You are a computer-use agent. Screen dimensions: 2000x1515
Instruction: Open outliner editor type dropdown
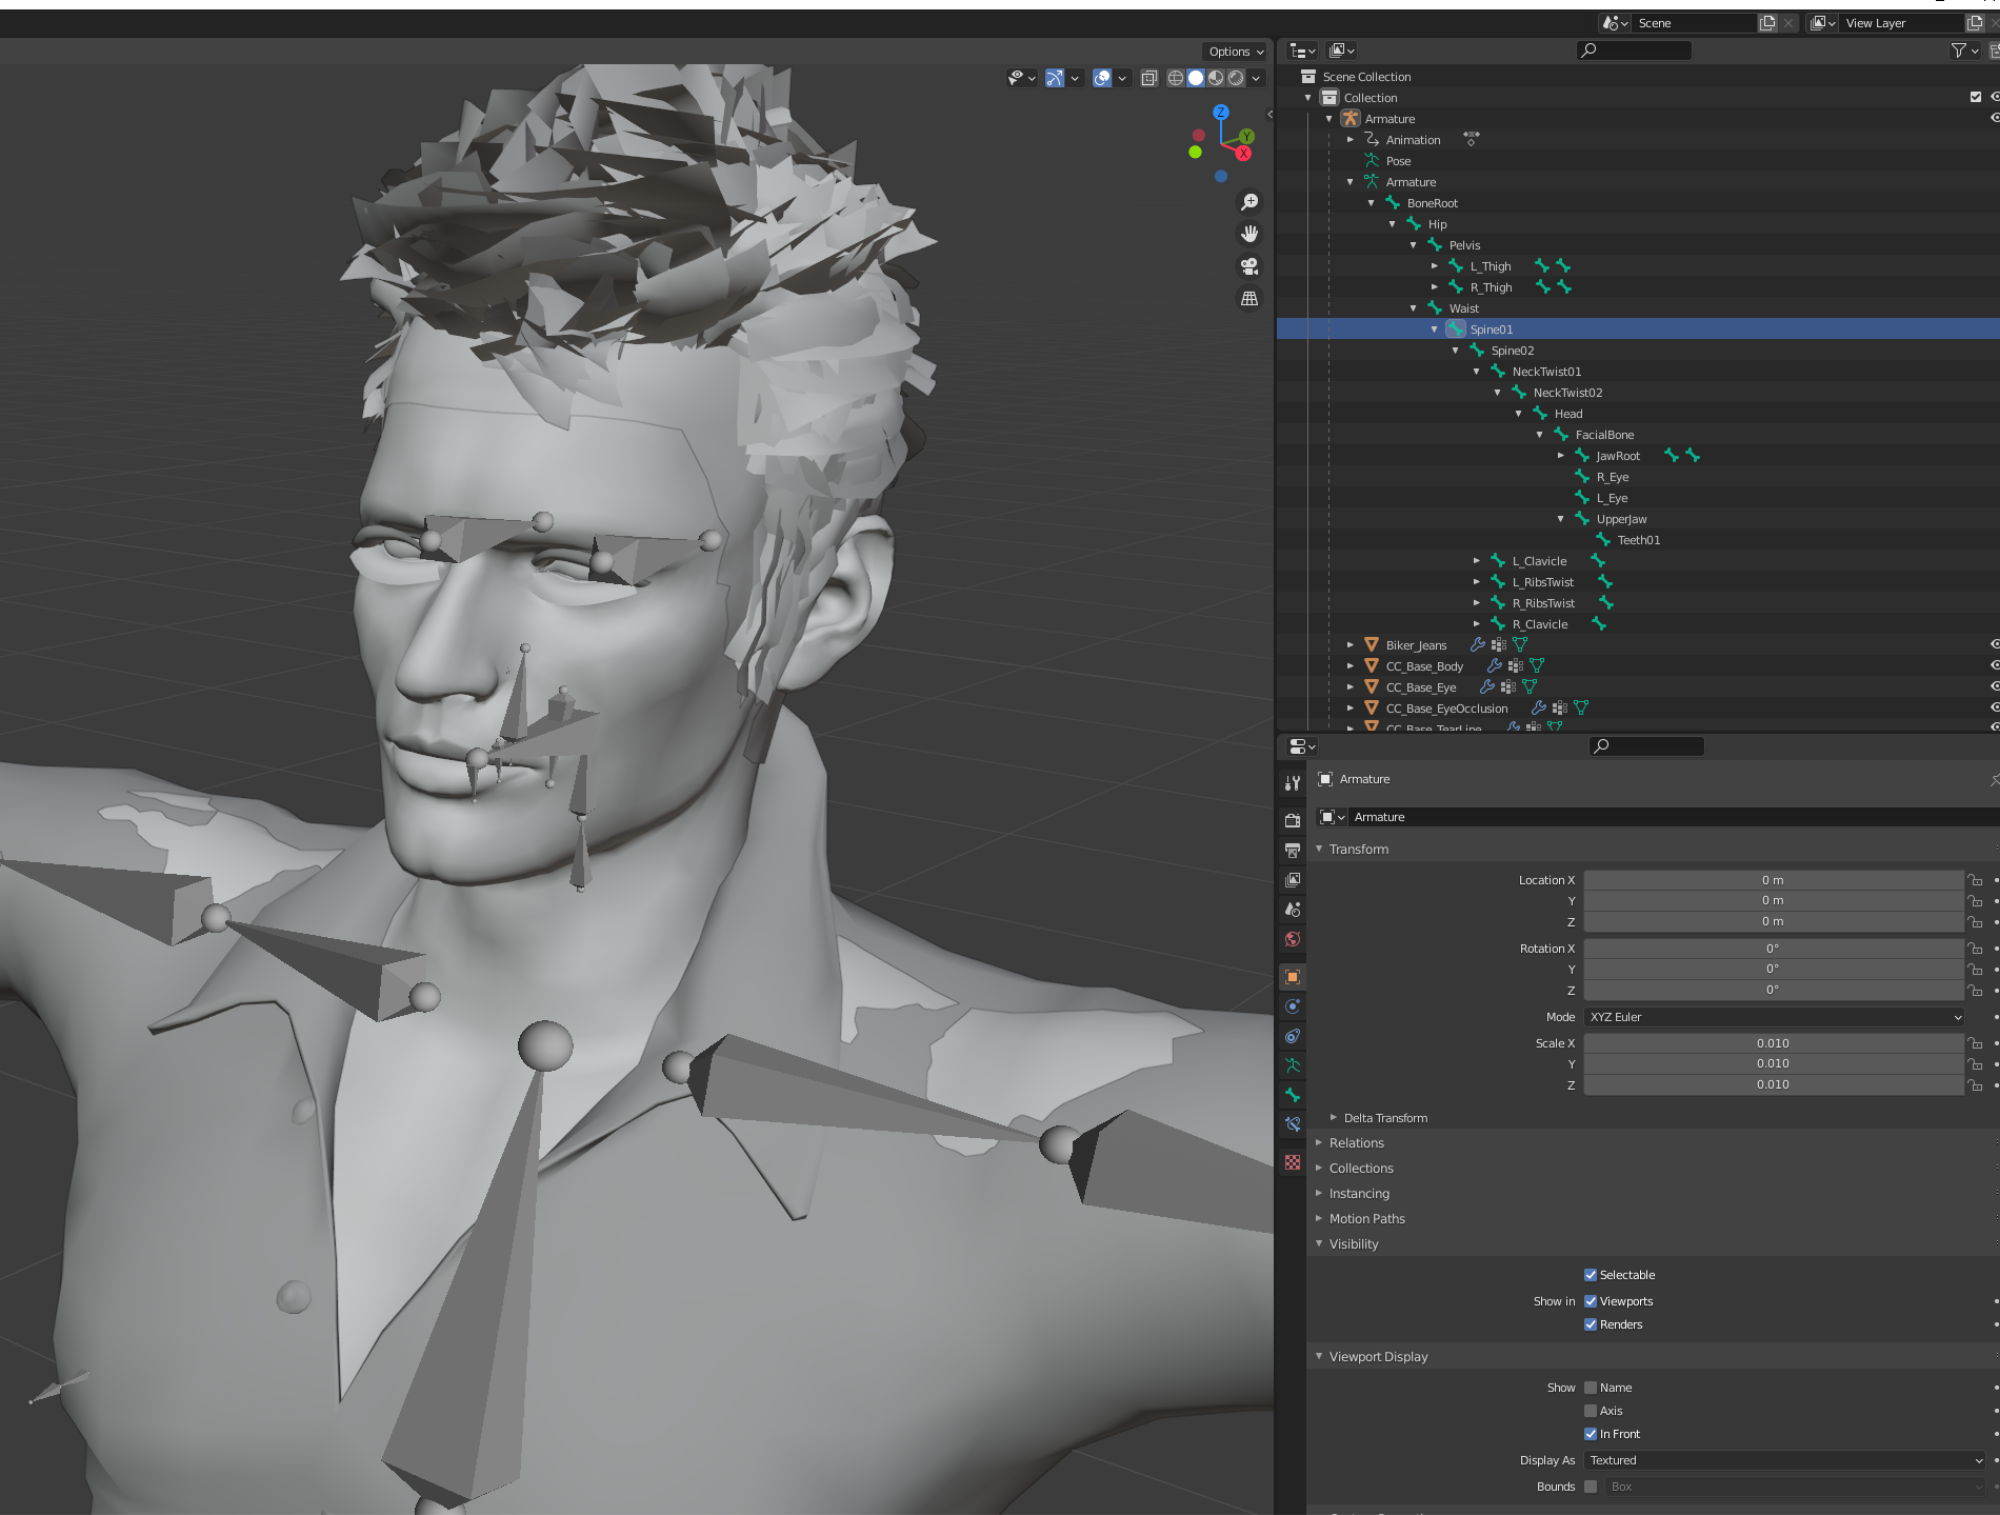pyautogui.click(x=1302, y=50)
